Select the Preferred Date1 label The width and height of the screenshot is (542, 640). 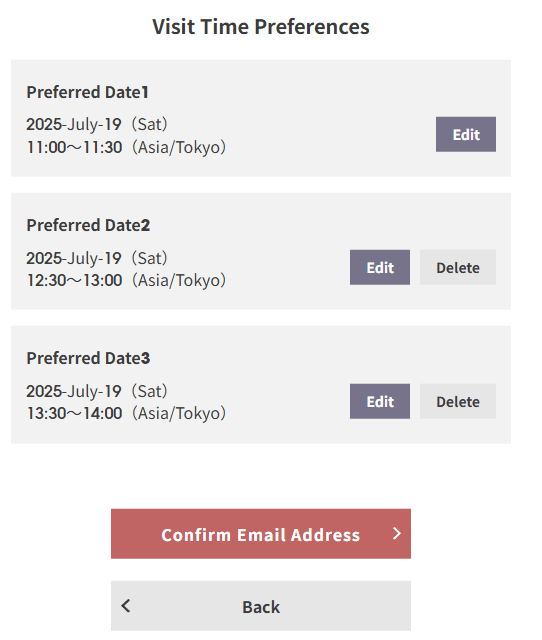click(x=87, y=92)
